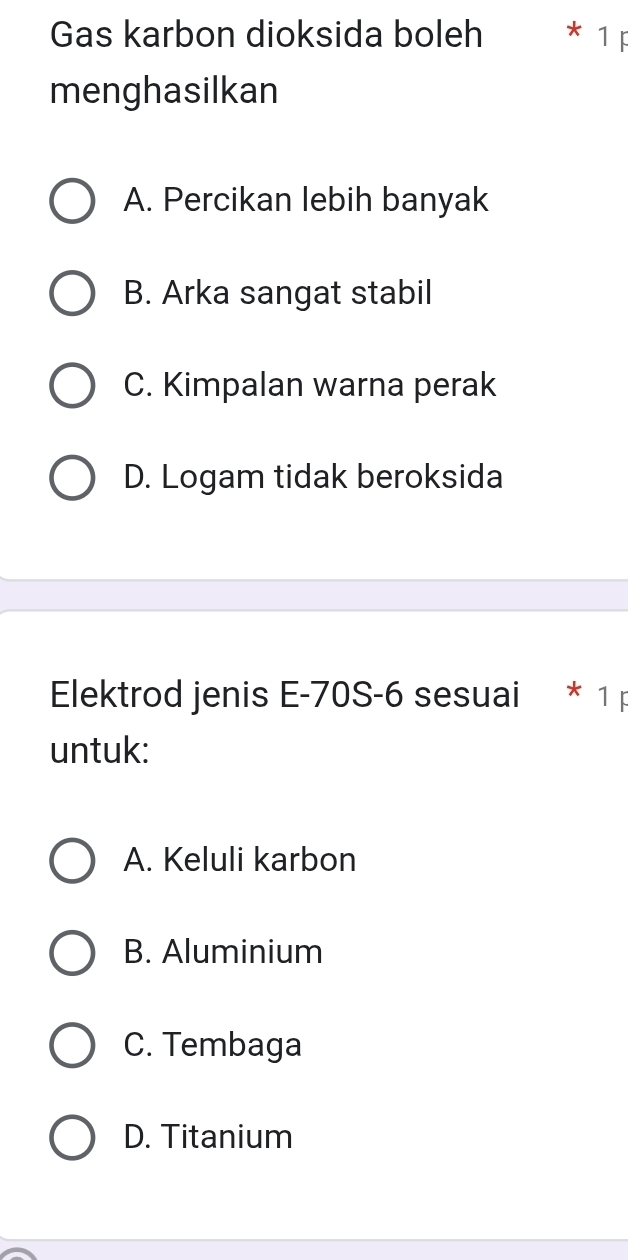This screenshot has width=628, height=1260.
Task: Click the "D. Logam tidak beroksida" option label
Action: (313, 477)
